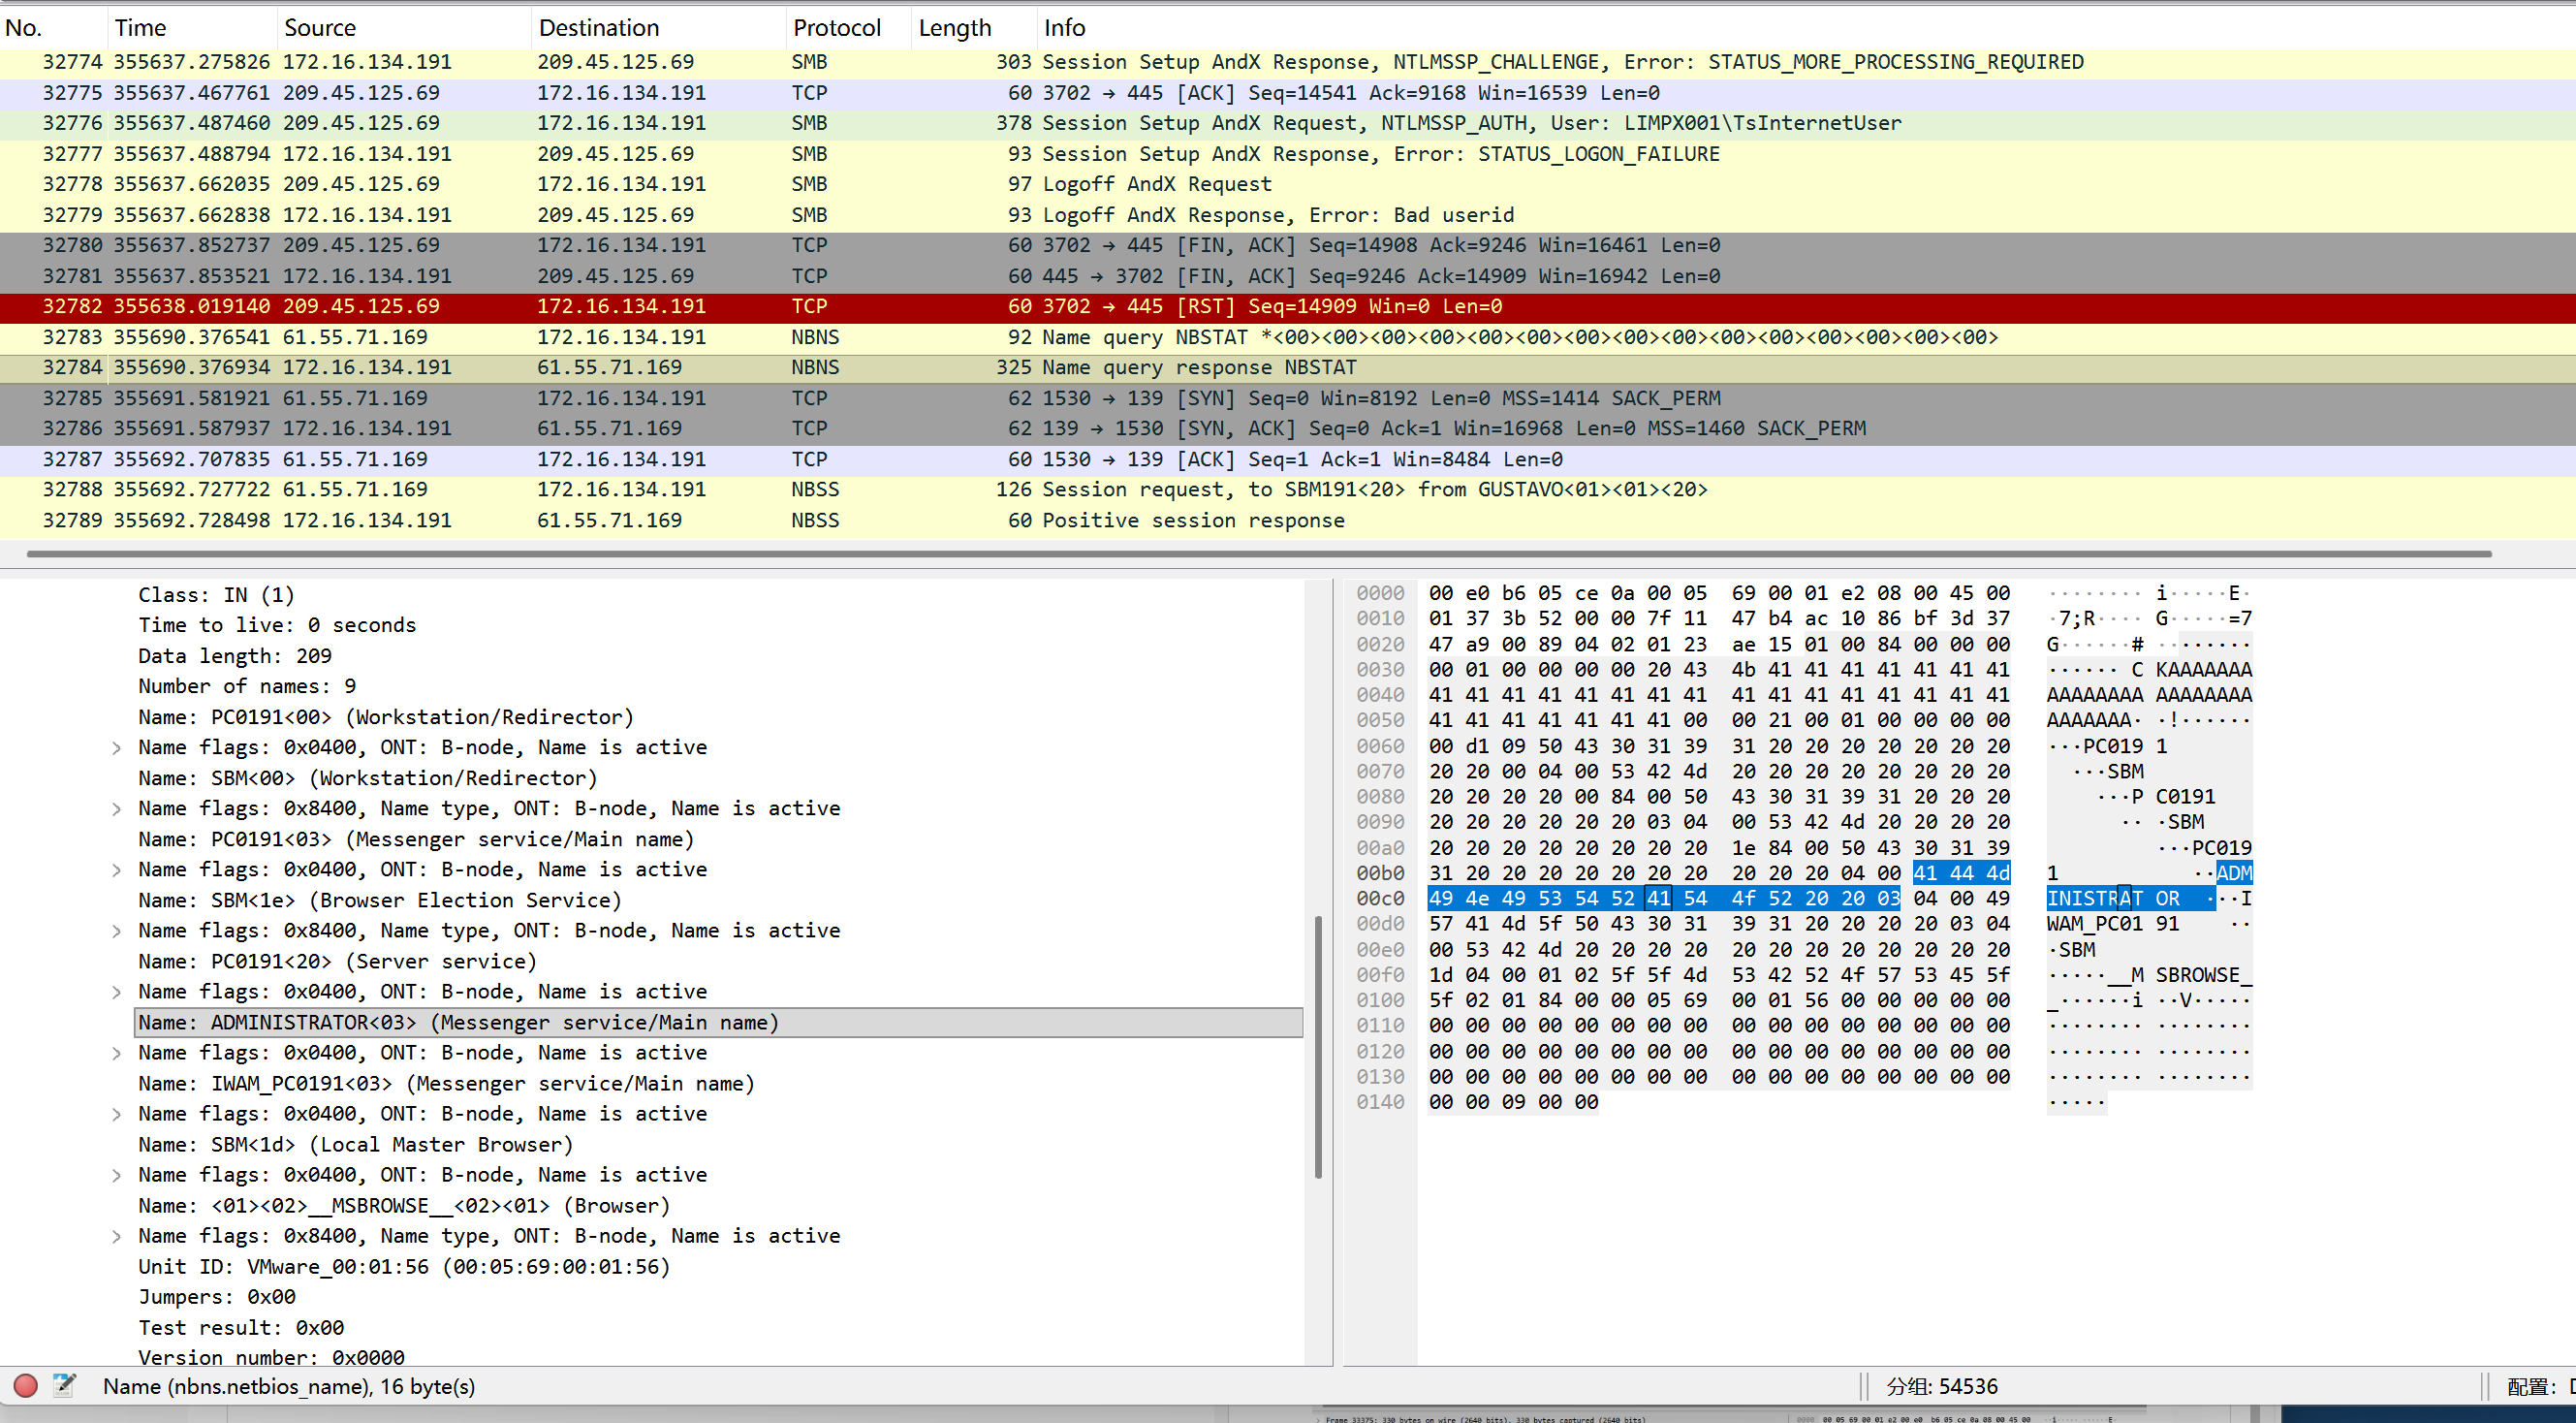Select Unit ID VMware_00:01:56 detail line
This screenshot has width=2576, height=1423.
click(x=403, y=1267)
